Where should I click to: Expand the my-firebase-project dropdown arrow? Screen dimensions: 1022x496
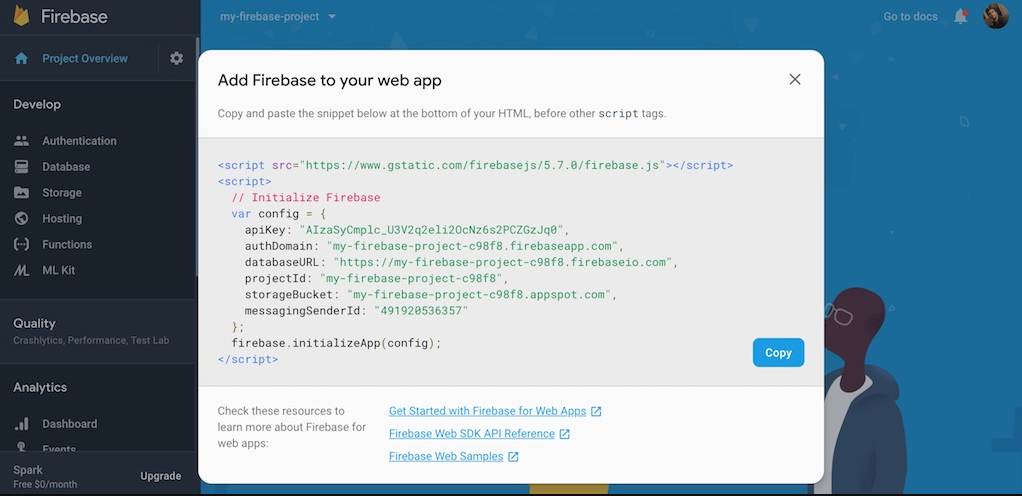[x=332, y=16]
